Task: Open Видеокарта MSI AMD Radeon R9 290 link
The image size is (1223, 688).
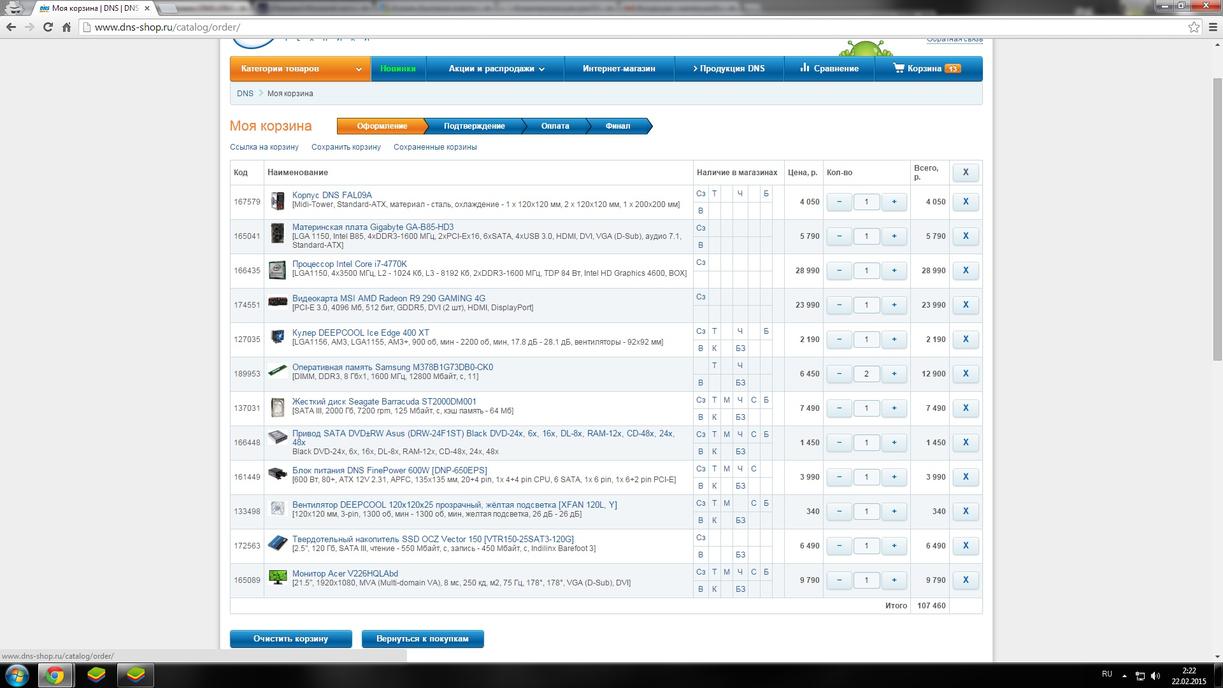Action: point(389,298)
